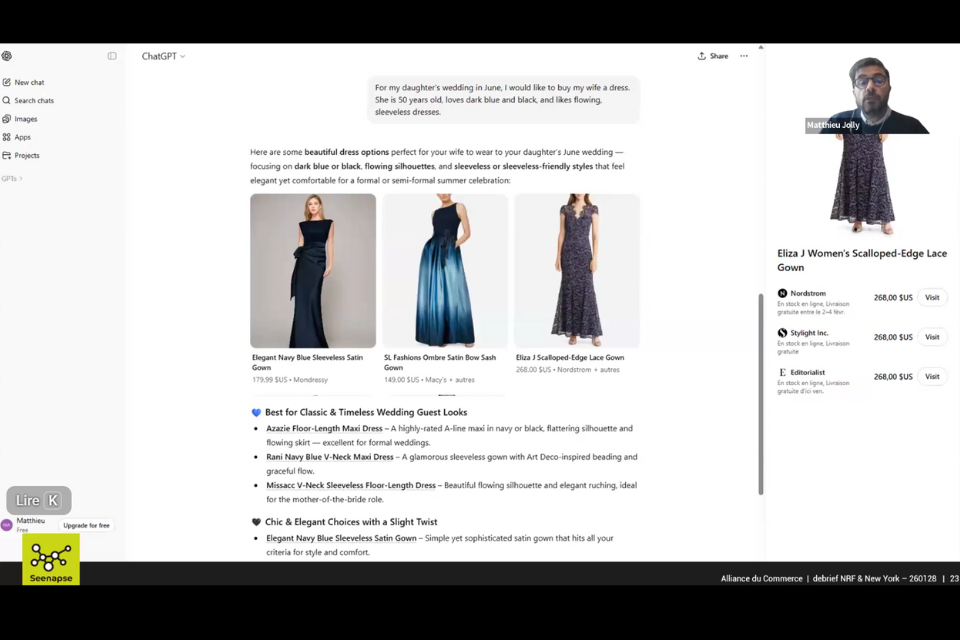Image resolution: width=960 pixels, height=640 pixels.
Task: Open the Apps section
Action: click(x=22, y=137)
